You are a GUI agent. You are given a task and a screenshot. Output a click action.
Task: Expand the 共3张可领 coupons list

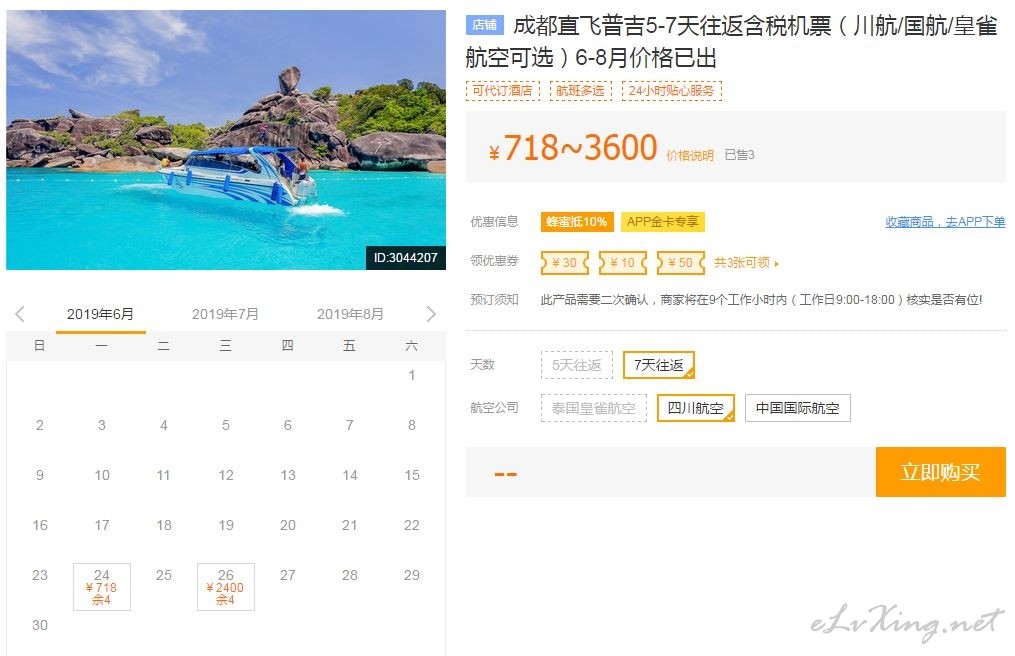tap(746, 263)
